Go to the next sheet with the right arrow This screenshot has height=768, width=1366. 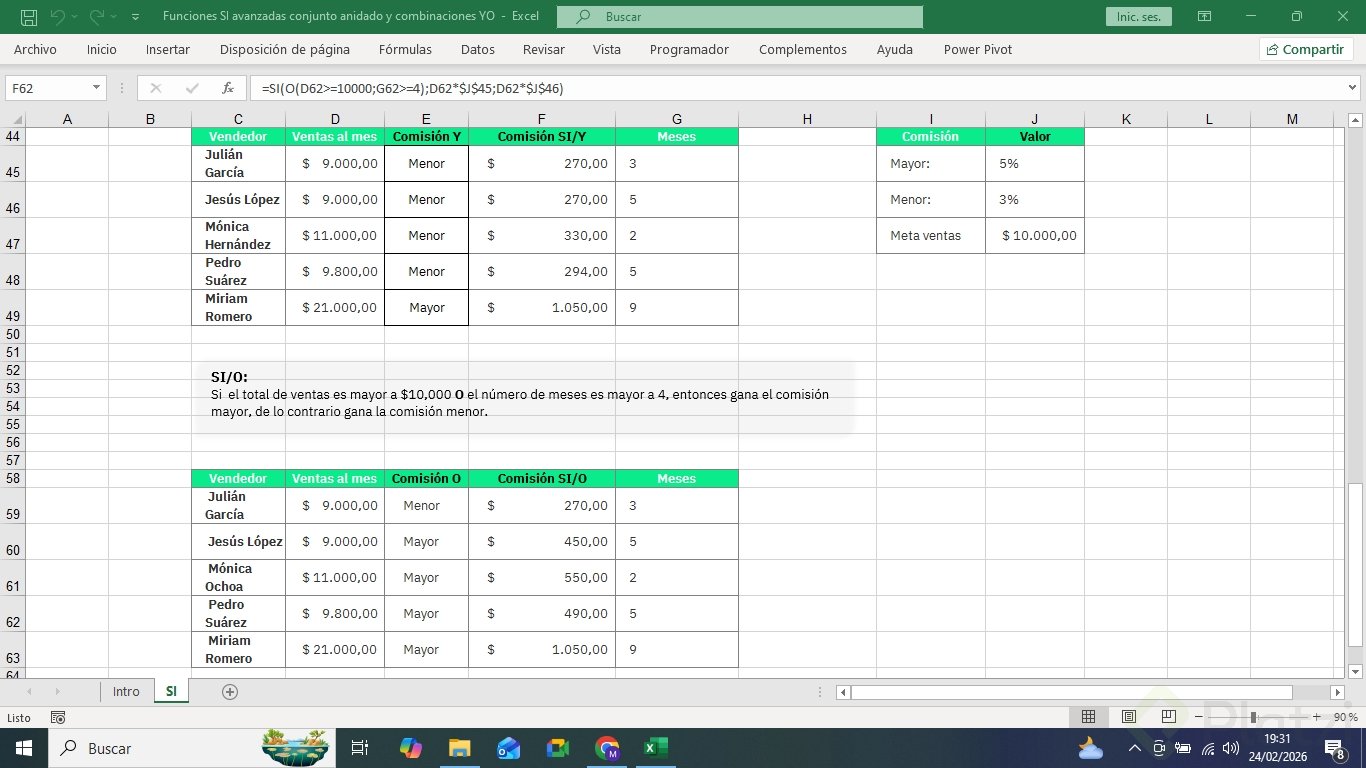57,692
